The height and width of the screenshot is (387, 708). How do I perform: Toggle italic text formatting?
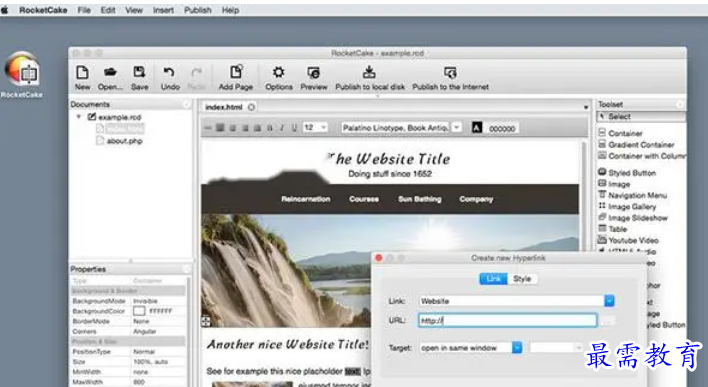[x=282, y=128]
